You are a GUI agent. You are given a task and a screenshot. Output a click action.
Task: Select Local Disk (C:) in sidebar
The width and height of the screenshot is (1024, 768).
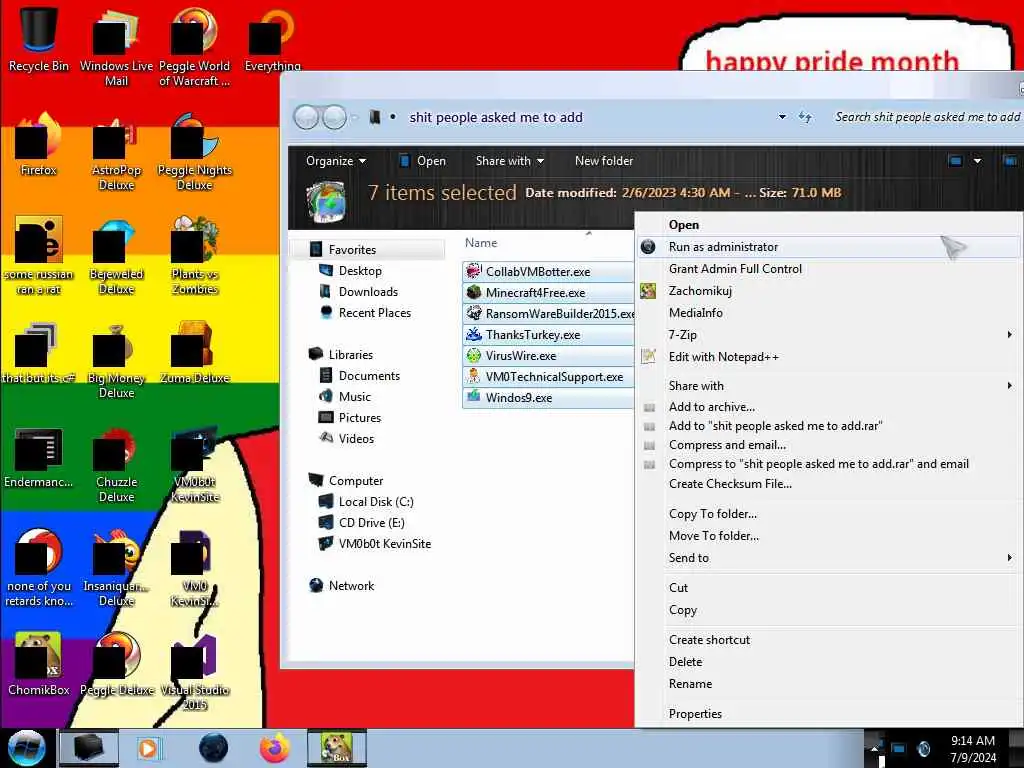(376, 502)
